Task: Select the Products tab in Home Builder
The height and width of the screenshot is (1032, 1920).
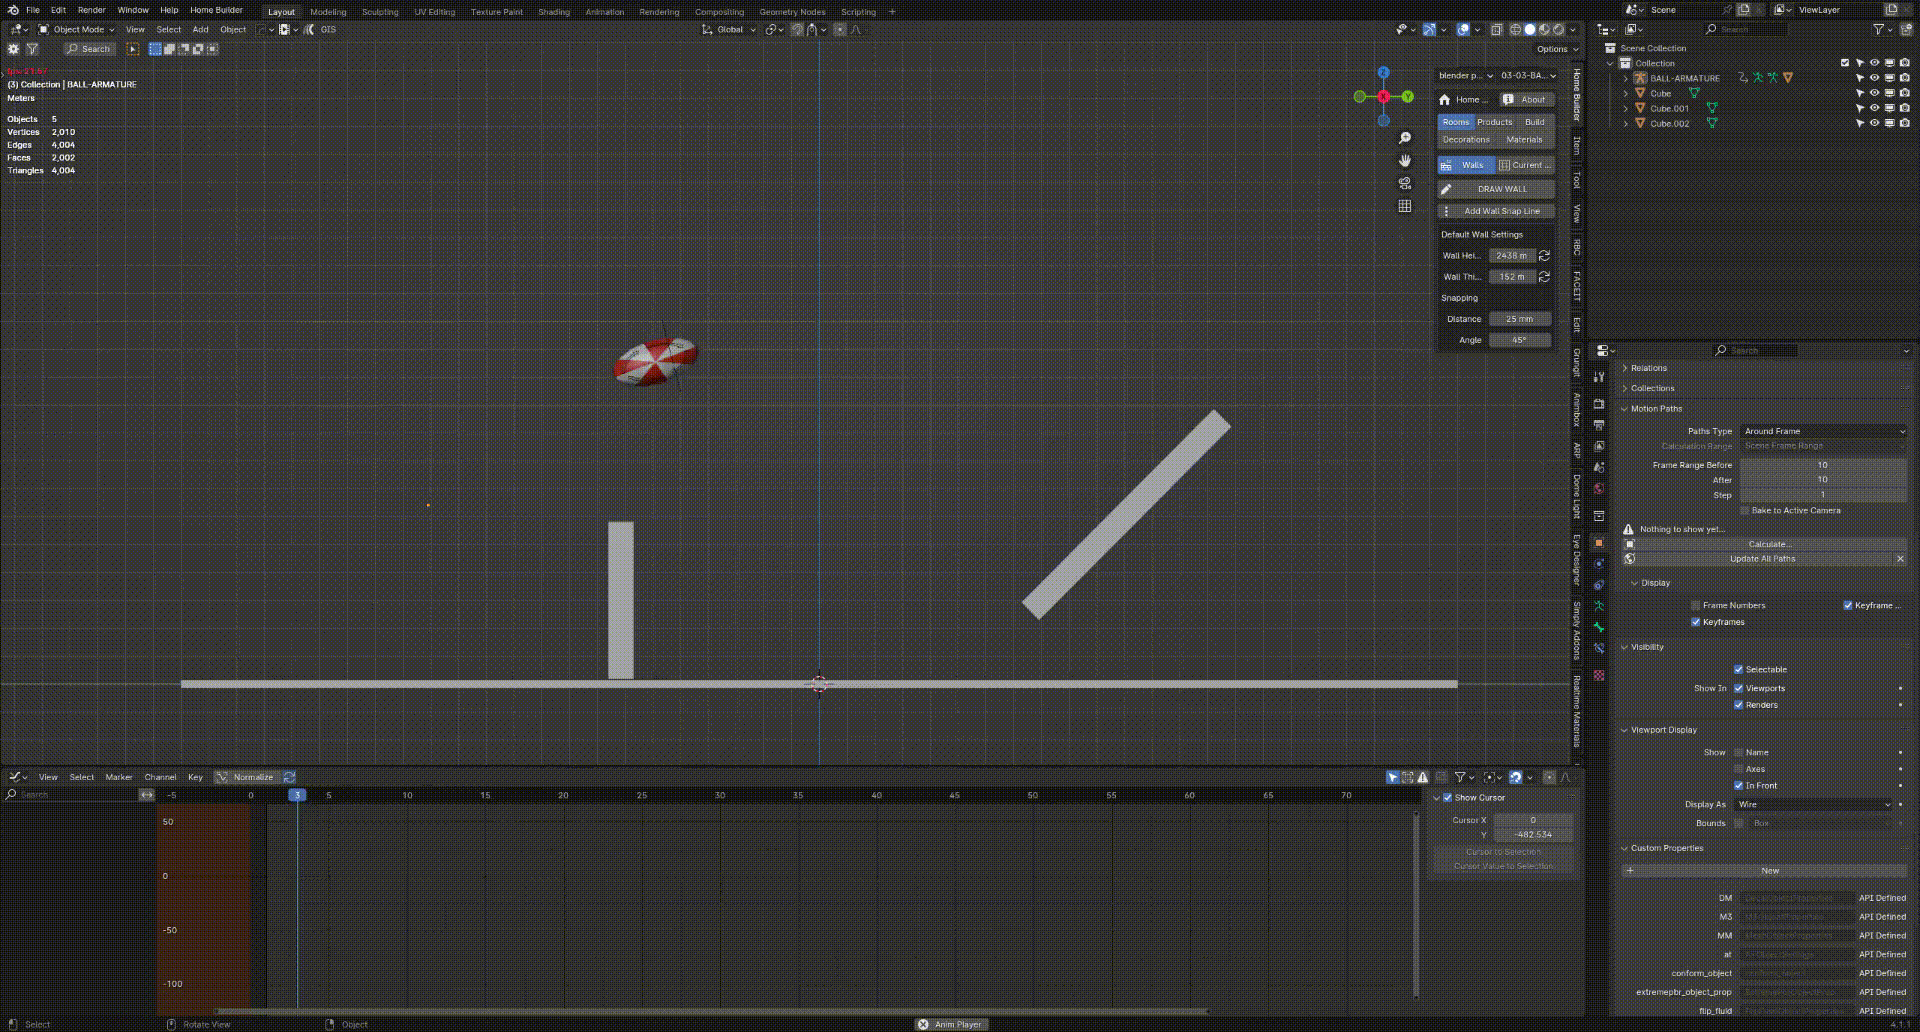Action: click(x=1495, y=122)
